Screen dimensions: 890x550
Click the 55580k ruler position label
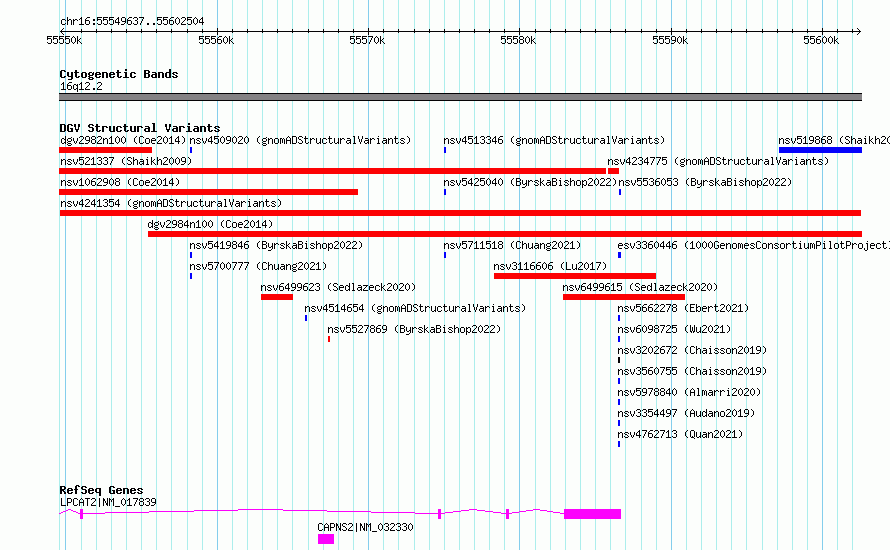518,40
